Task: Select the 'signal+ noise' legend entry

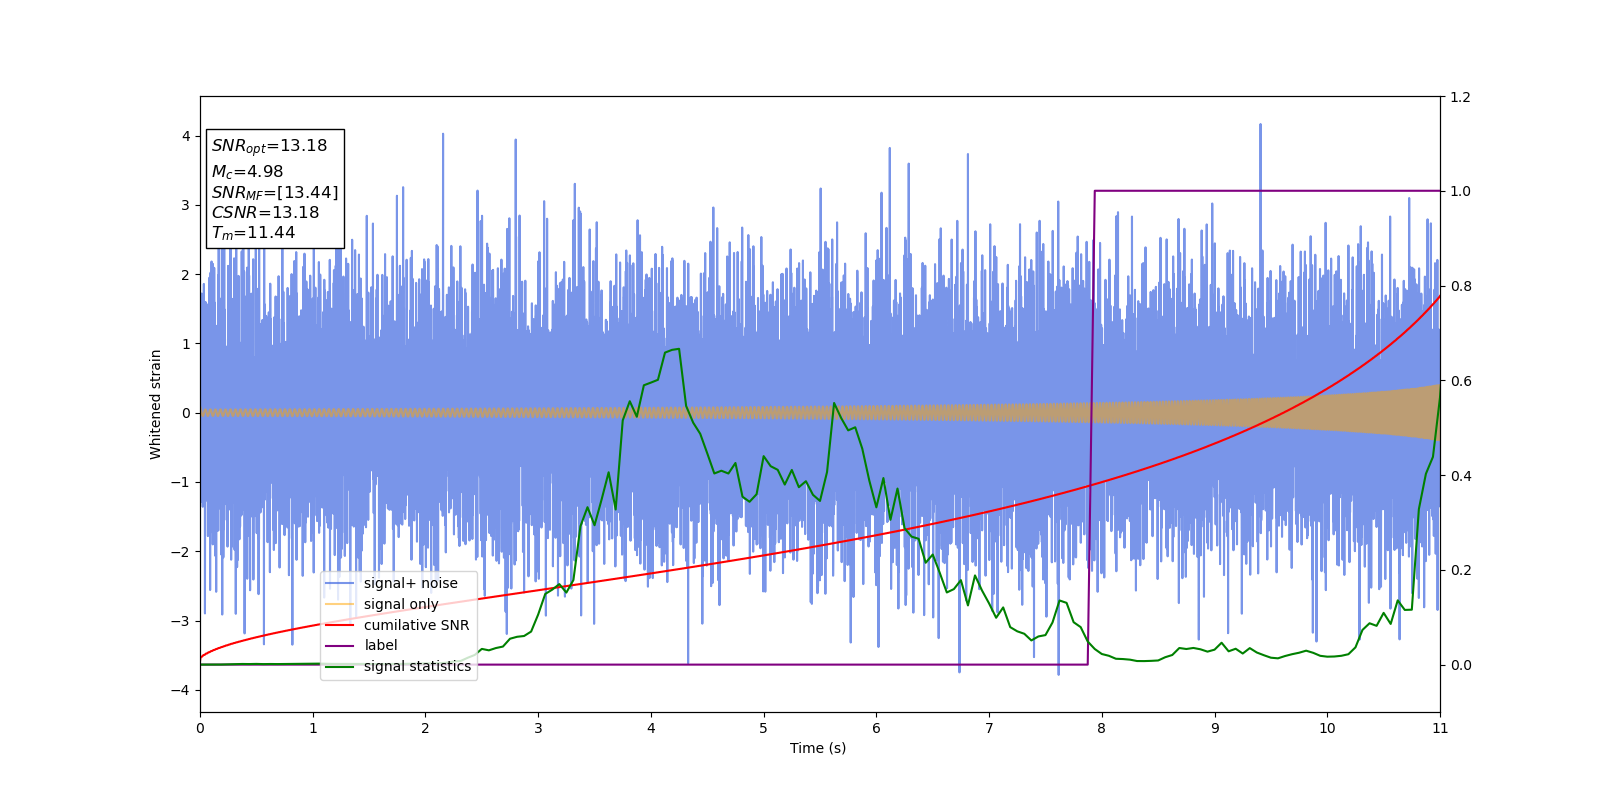Action: click(x=398, y=583)
